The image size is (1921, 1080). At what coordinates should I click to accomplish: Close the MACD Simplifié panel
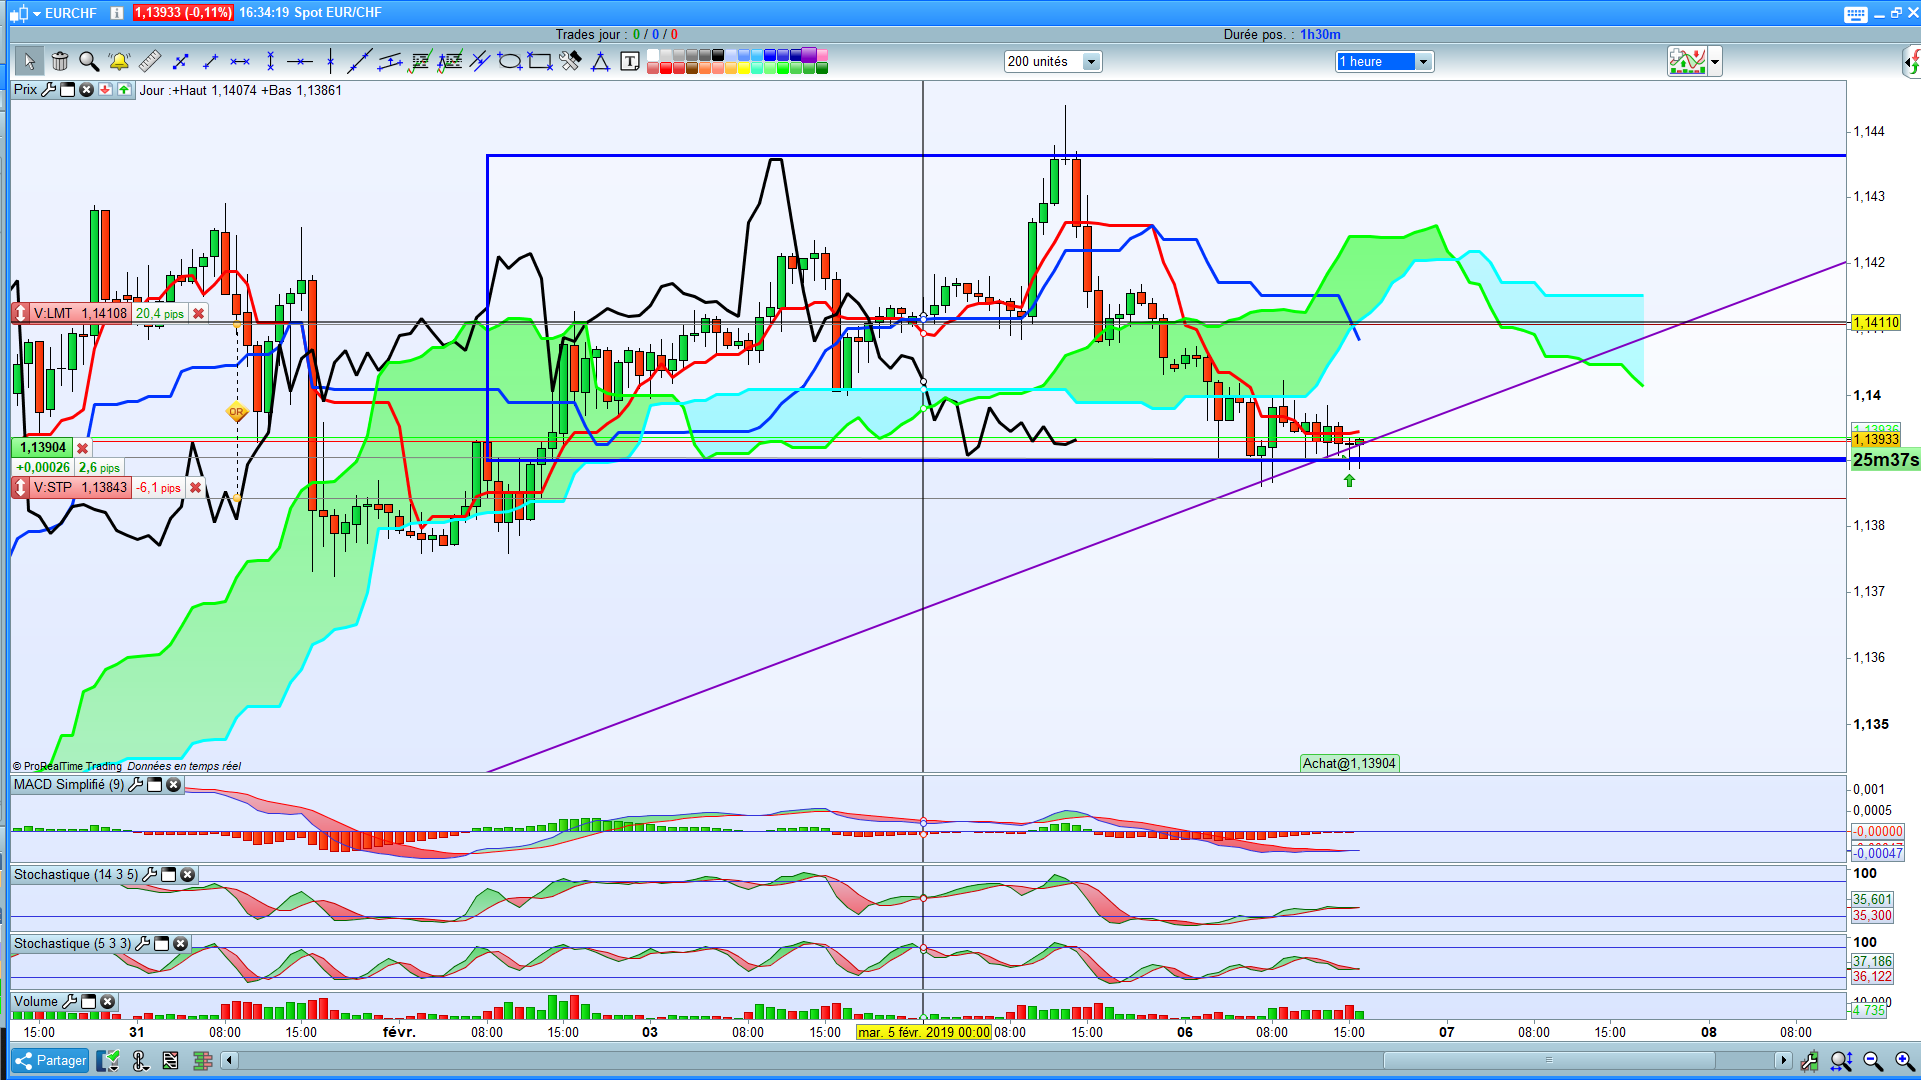pyautogui.click(x=174, y=785)
